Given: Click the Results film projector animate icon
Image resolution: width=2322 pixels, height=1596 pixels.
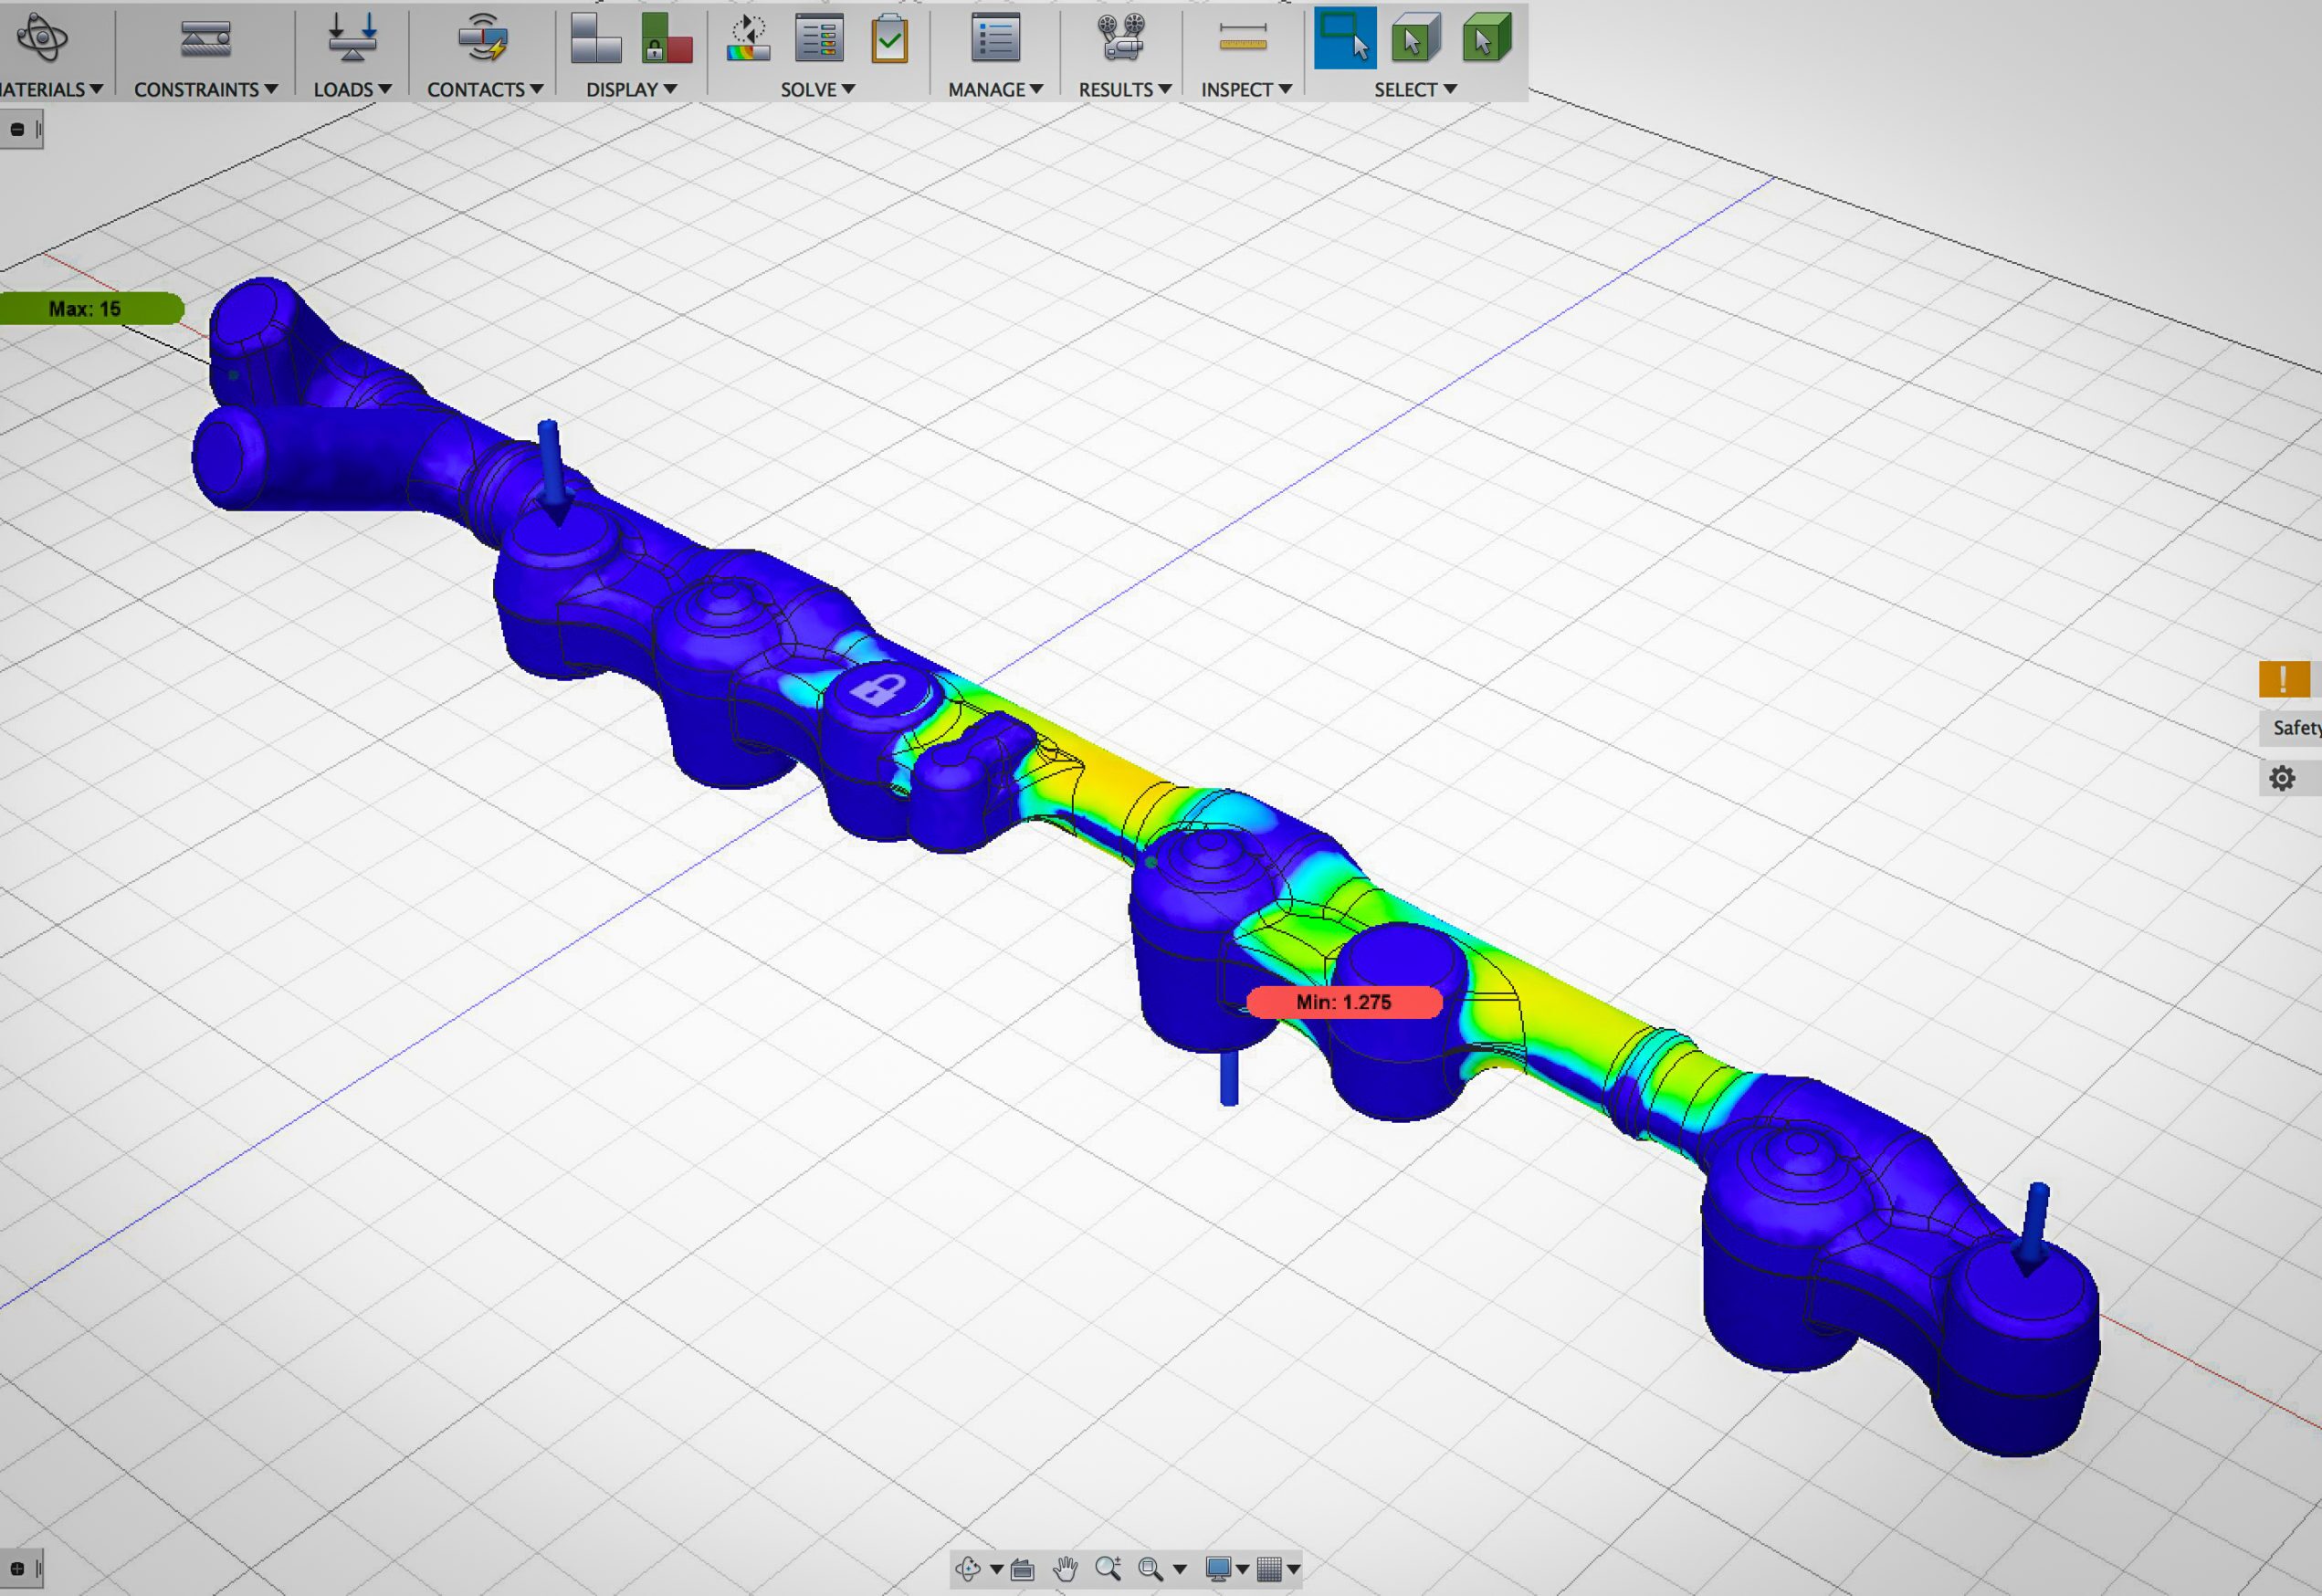Looking at the screenshot, I should [1122, 38].
